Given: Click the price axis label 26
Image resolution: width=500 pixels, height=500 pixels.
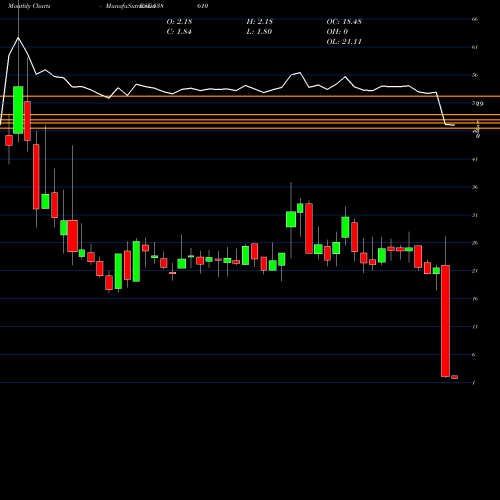Looking at the screenshot, I should point(475,243).
